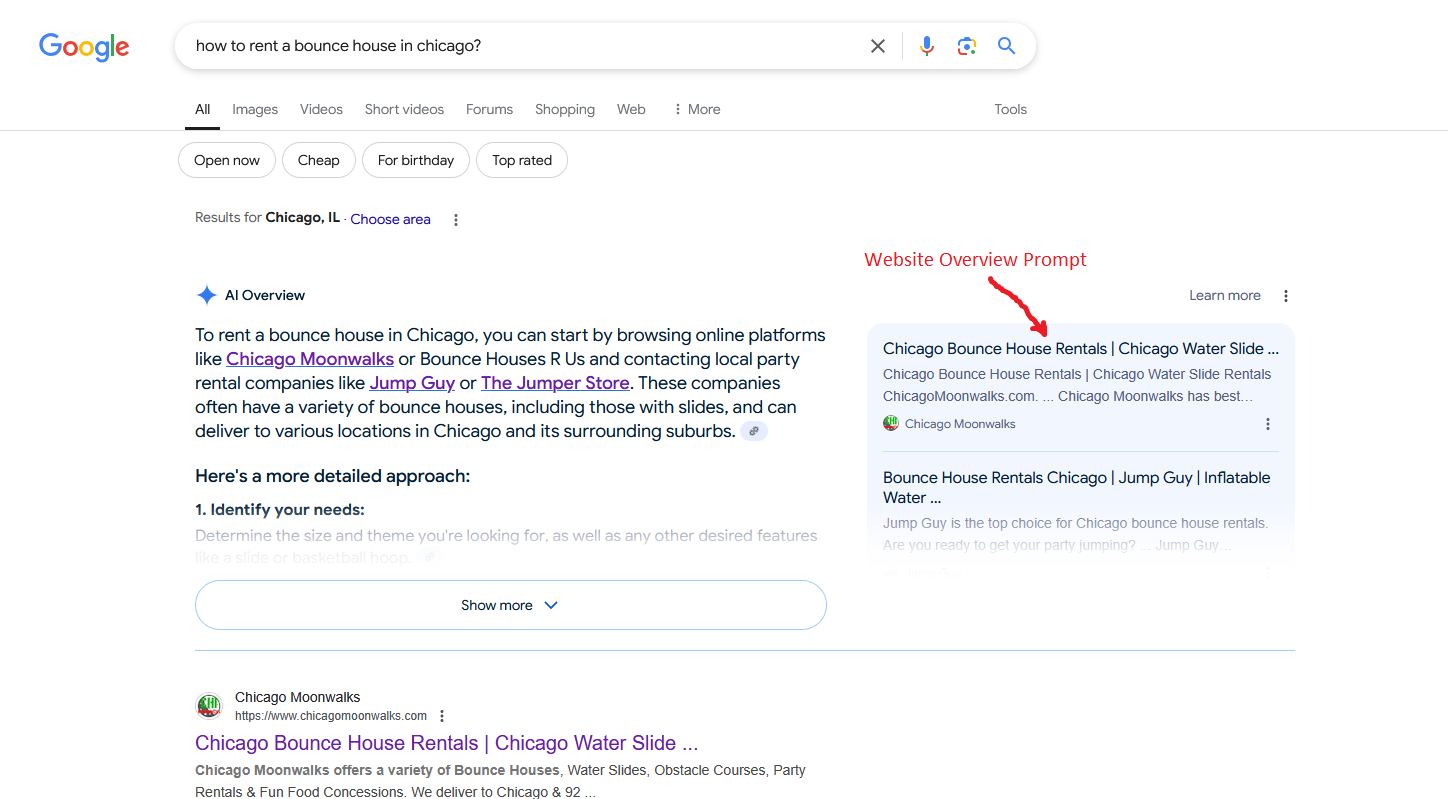This screenshot has height=799, width=1448.
Task: Click the Learn more link
Action: coord(1224,295)
